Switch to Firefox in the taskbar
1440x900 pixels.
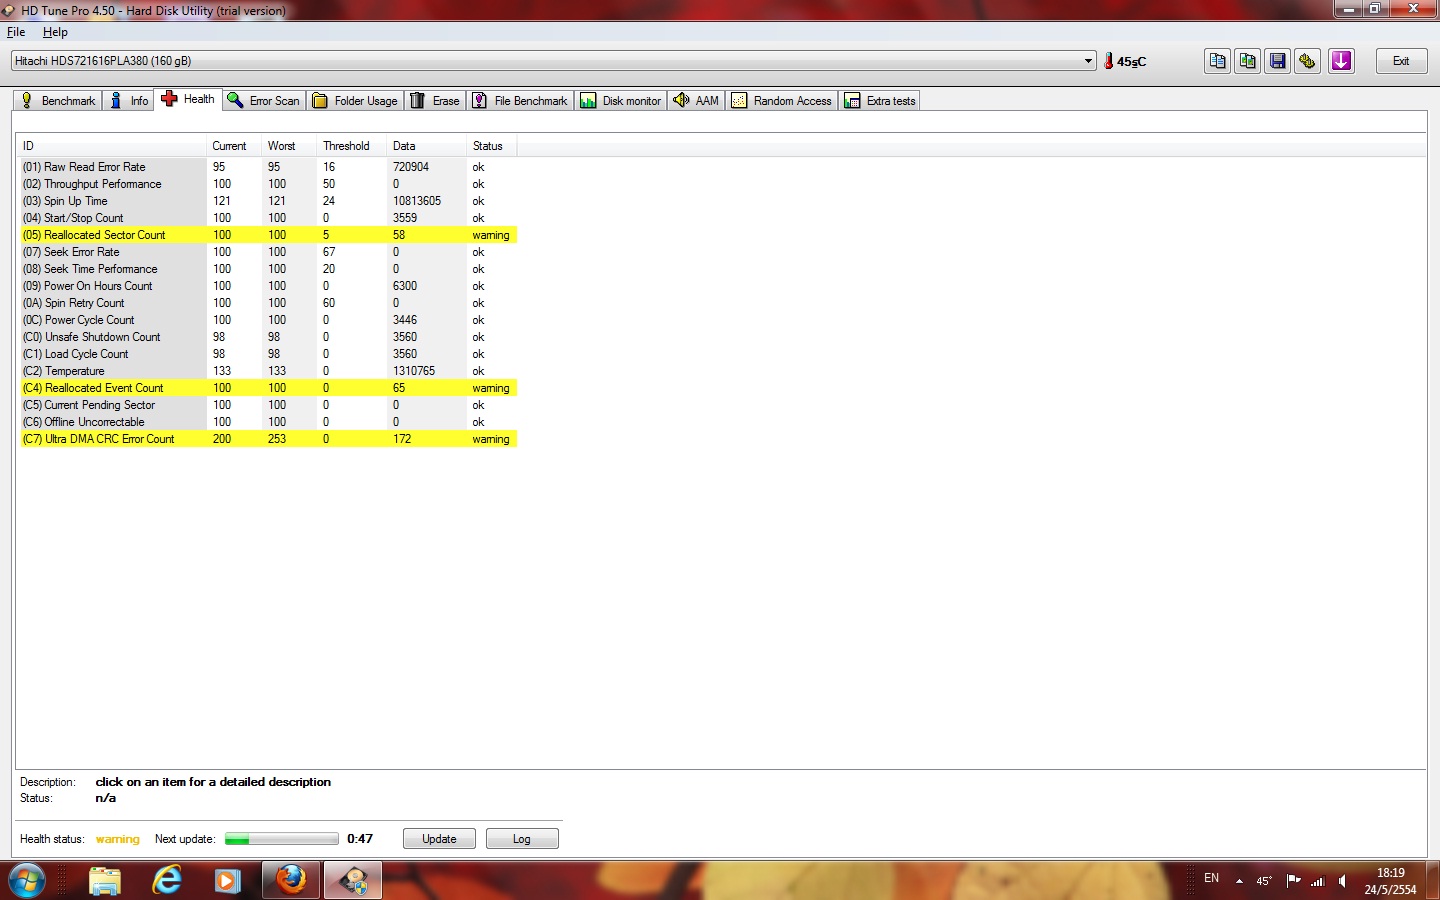(x=291, y=880)
